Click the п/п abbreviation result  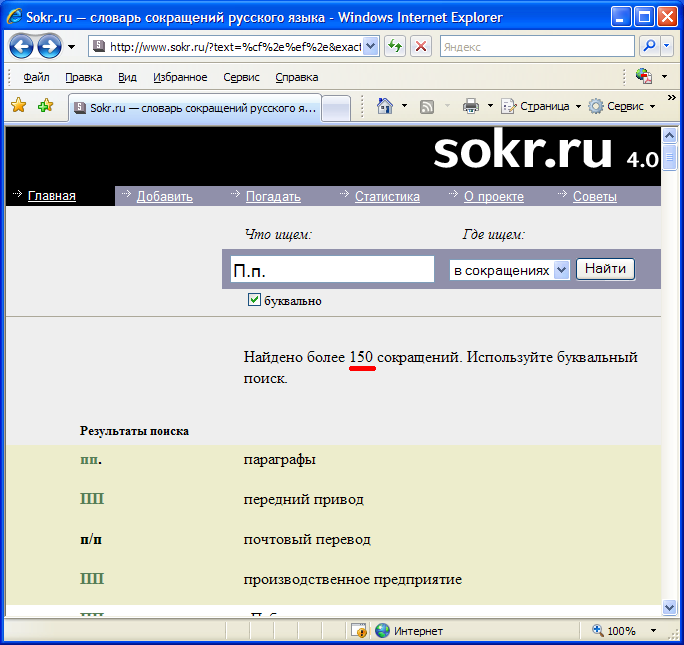[91, 539]
